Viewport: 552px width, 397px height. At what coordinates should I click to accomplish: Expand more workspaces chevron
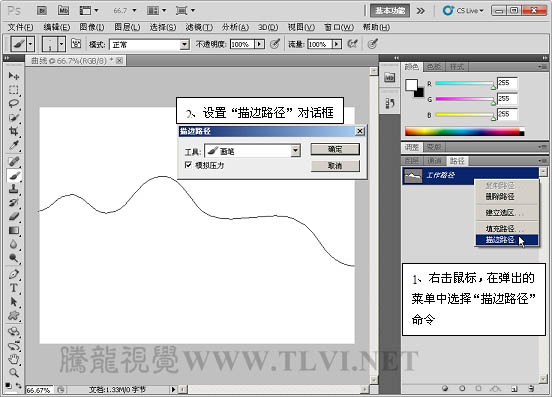click(x=420, y=11)
